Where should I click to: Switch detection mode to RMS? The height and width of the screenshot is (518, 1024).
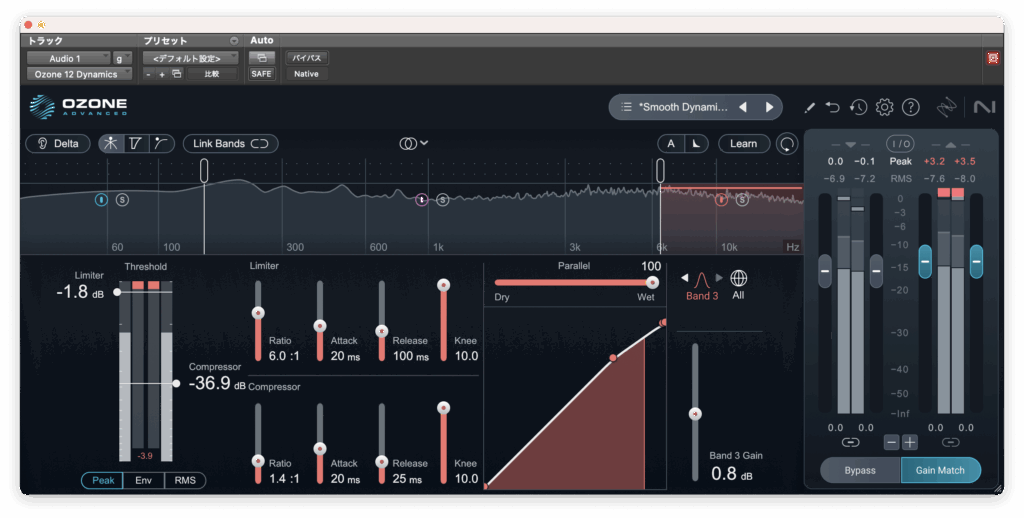click(x=185, y=481)
